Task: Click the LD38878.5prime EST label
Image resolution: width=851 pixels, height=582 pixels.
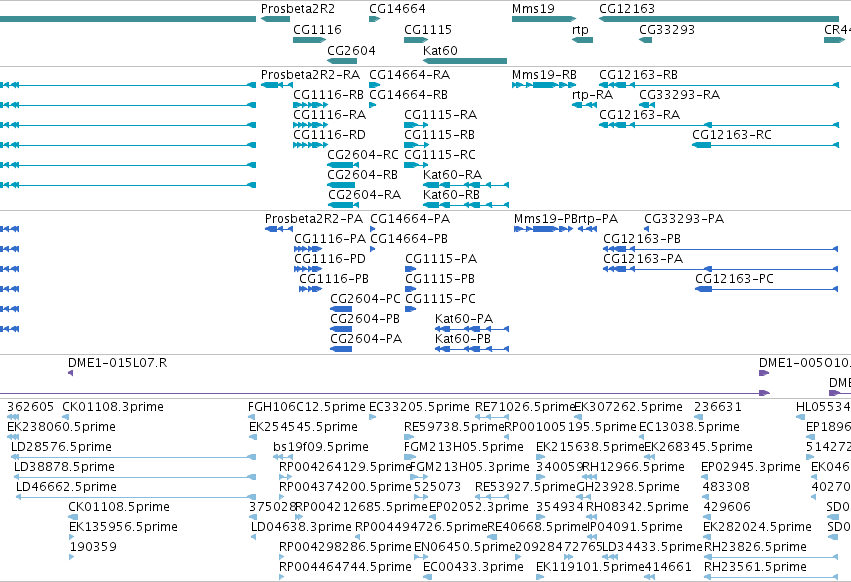Action: [x=64, y=466]
